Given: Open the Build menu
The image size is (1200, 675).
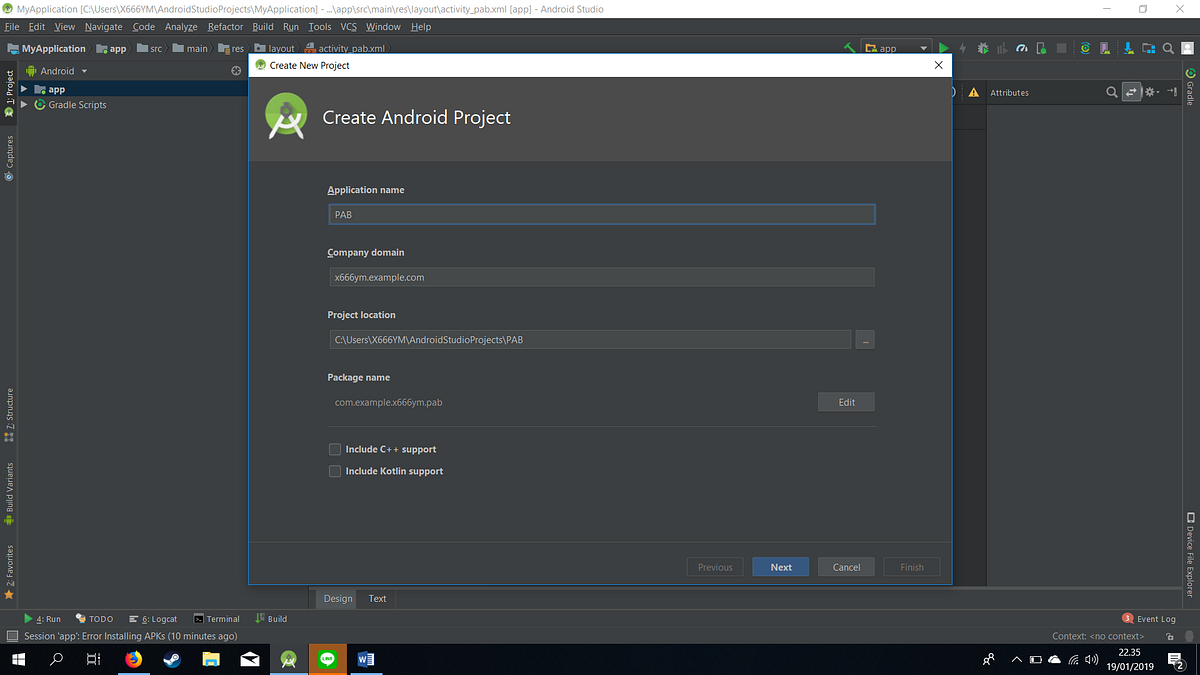Looking at the screenshot, I should point(262,26).
